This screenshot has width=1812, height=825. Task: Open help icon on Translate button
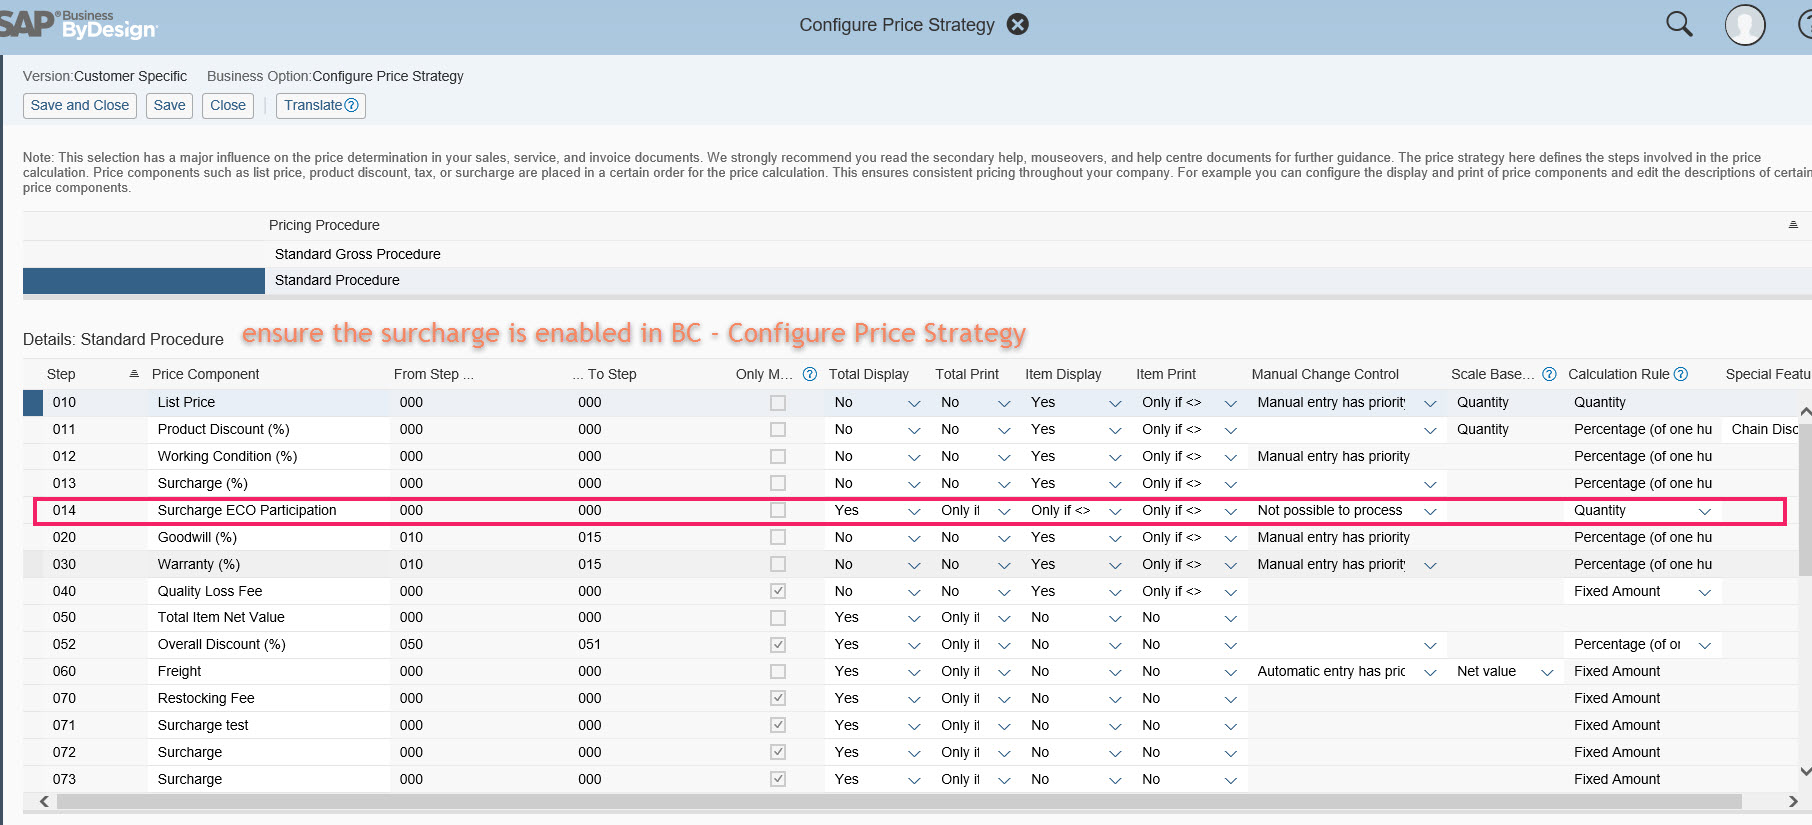(x=351, y=105)
